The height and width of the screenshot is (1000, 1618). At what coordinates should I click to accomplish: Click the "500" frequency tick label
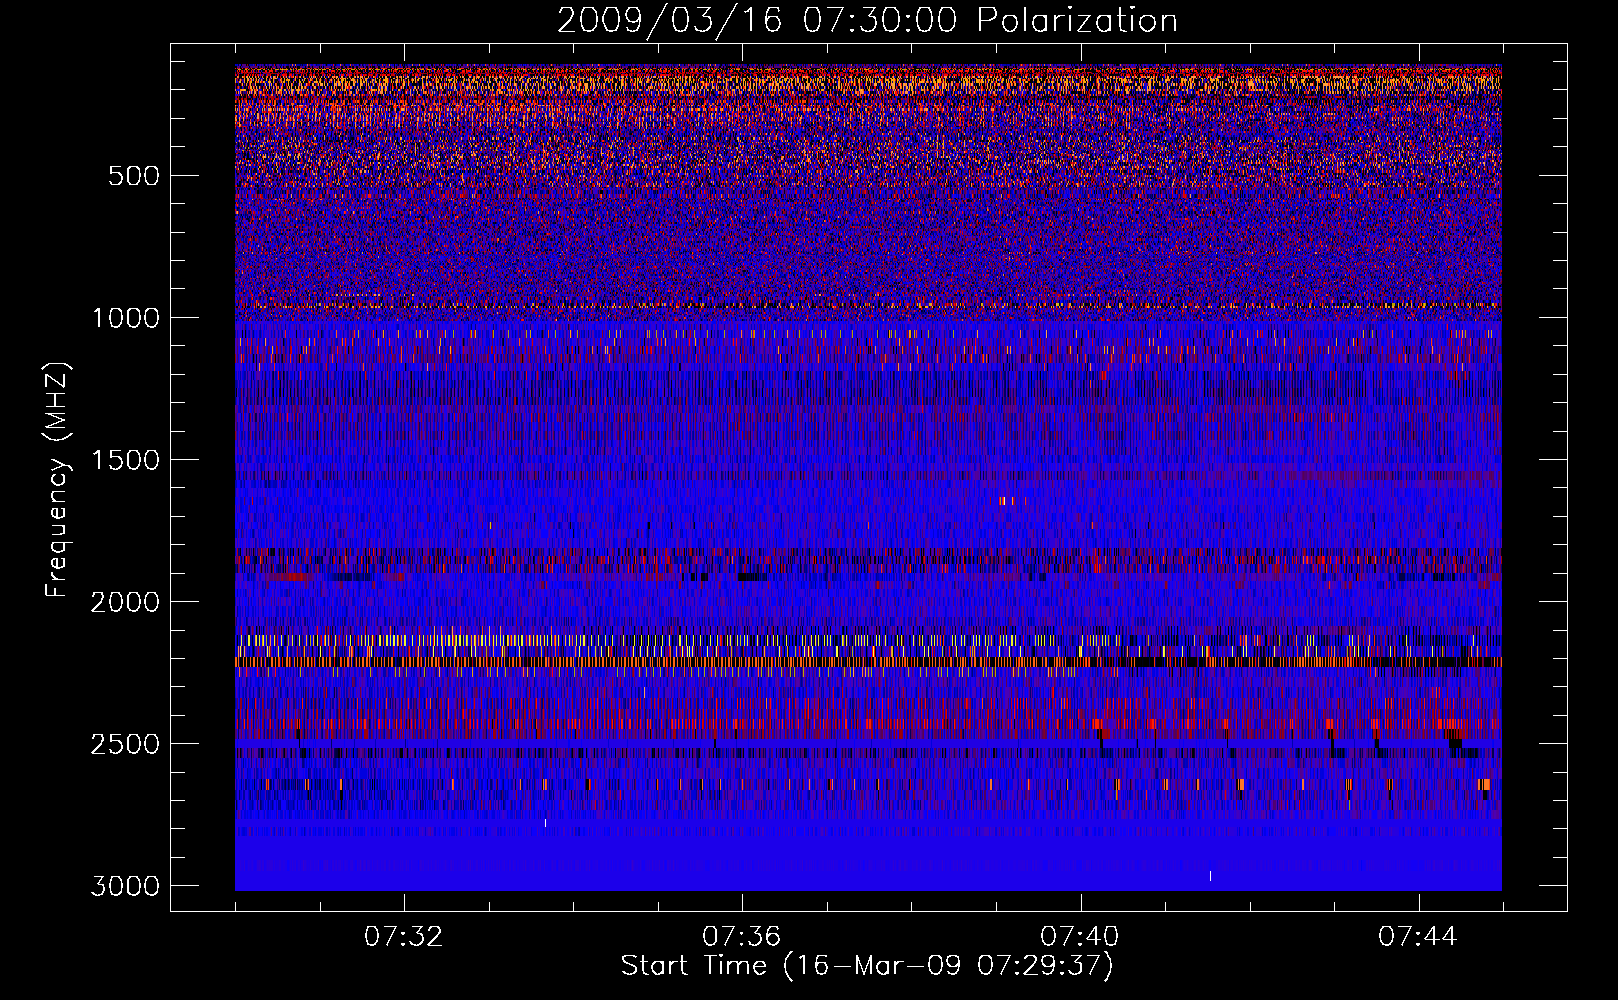click(x=133, y=176)
